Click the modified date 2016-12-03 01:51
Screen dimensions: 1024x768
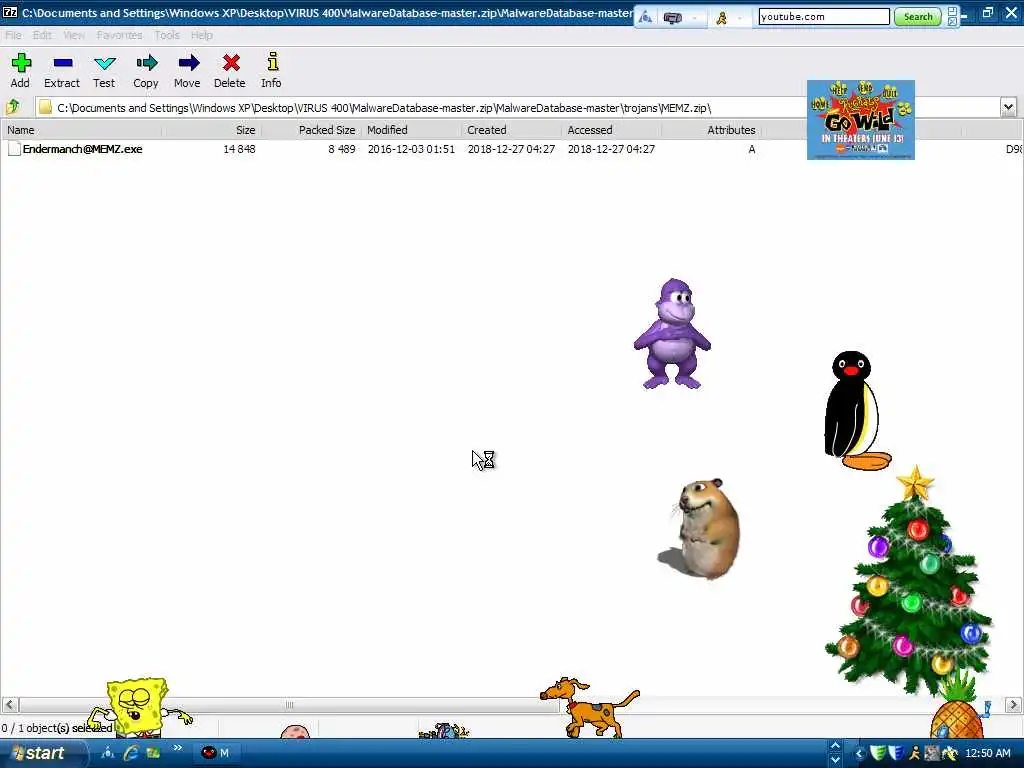tap(411, 149)
